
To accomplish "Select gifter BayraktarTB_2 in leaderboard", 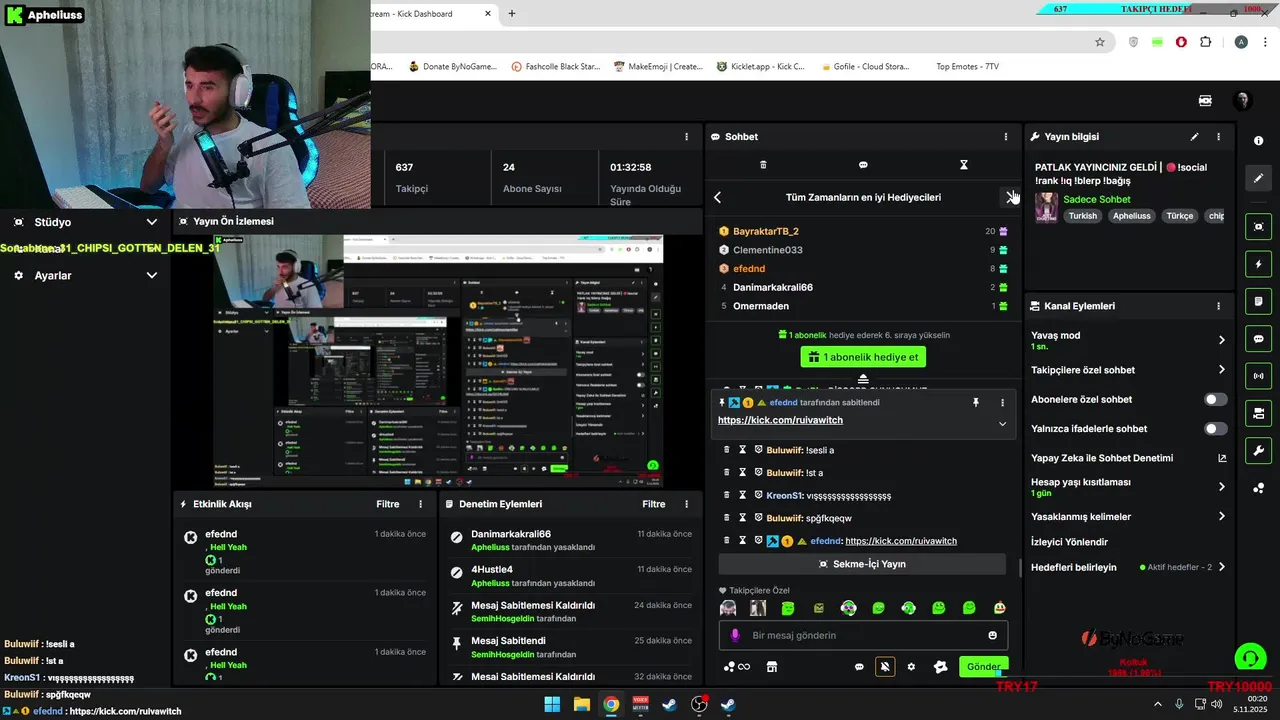I will point(766,231).
